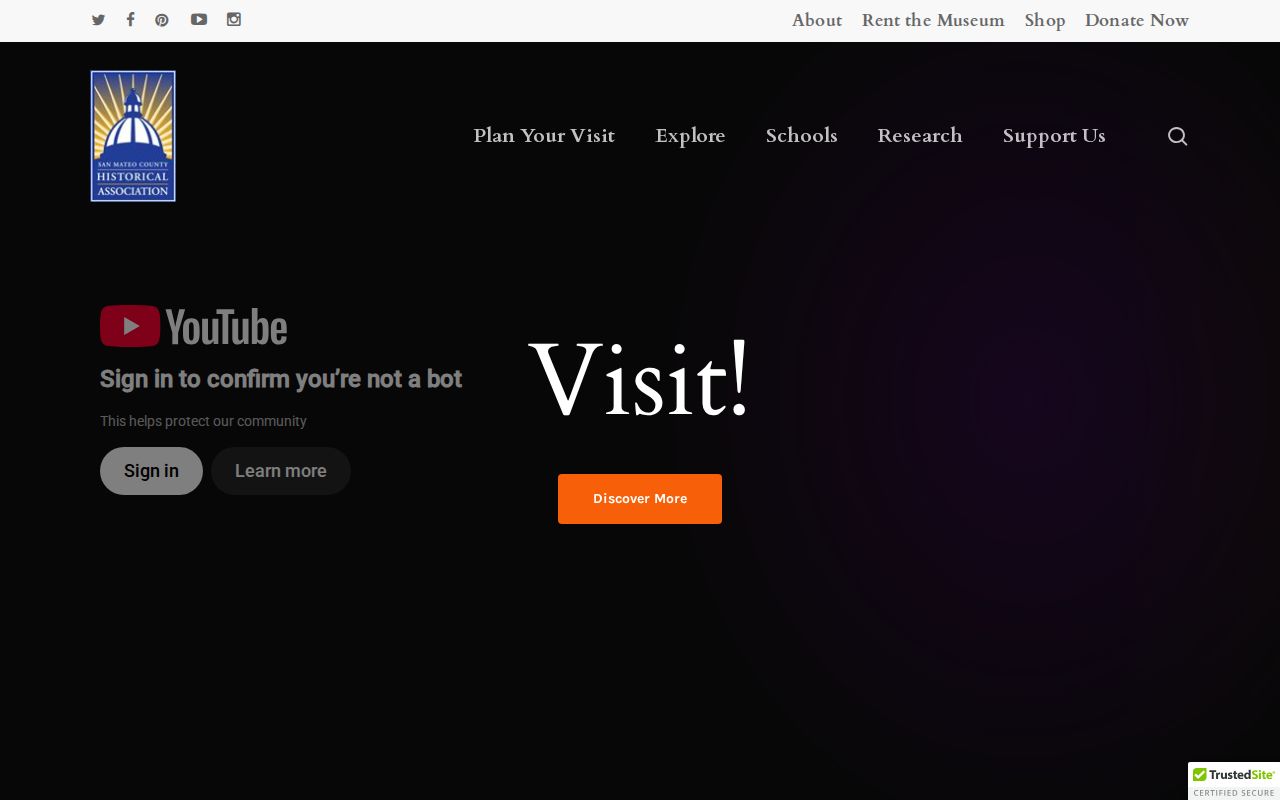Open the Twitter social link
This screenshot has height=800, width=1280.
click(98, 20)
